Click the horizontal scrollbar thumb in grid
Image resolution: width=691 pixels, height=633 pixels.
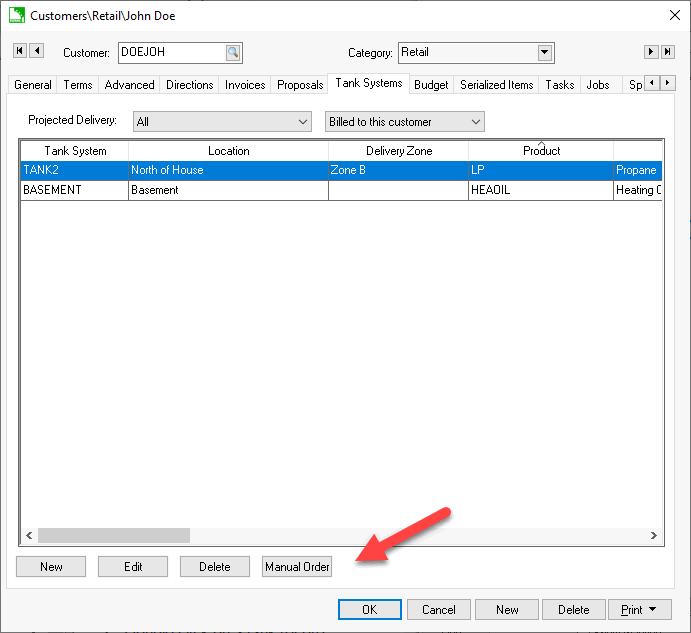113,536
